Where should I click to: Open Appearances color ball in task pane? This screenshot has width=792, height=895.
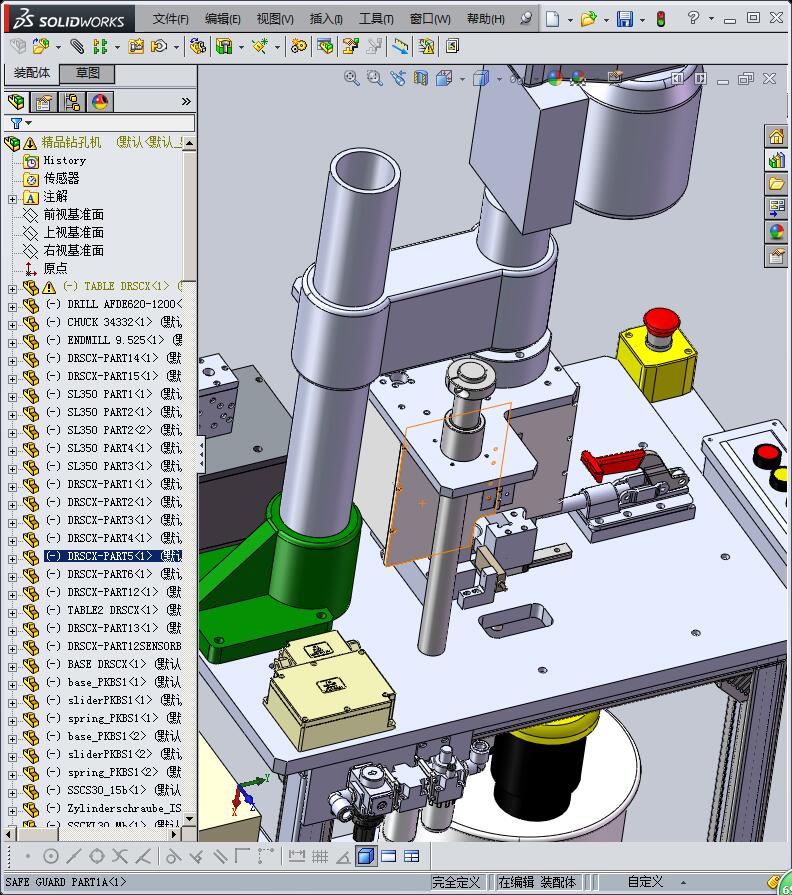click(x=777, y=232)
